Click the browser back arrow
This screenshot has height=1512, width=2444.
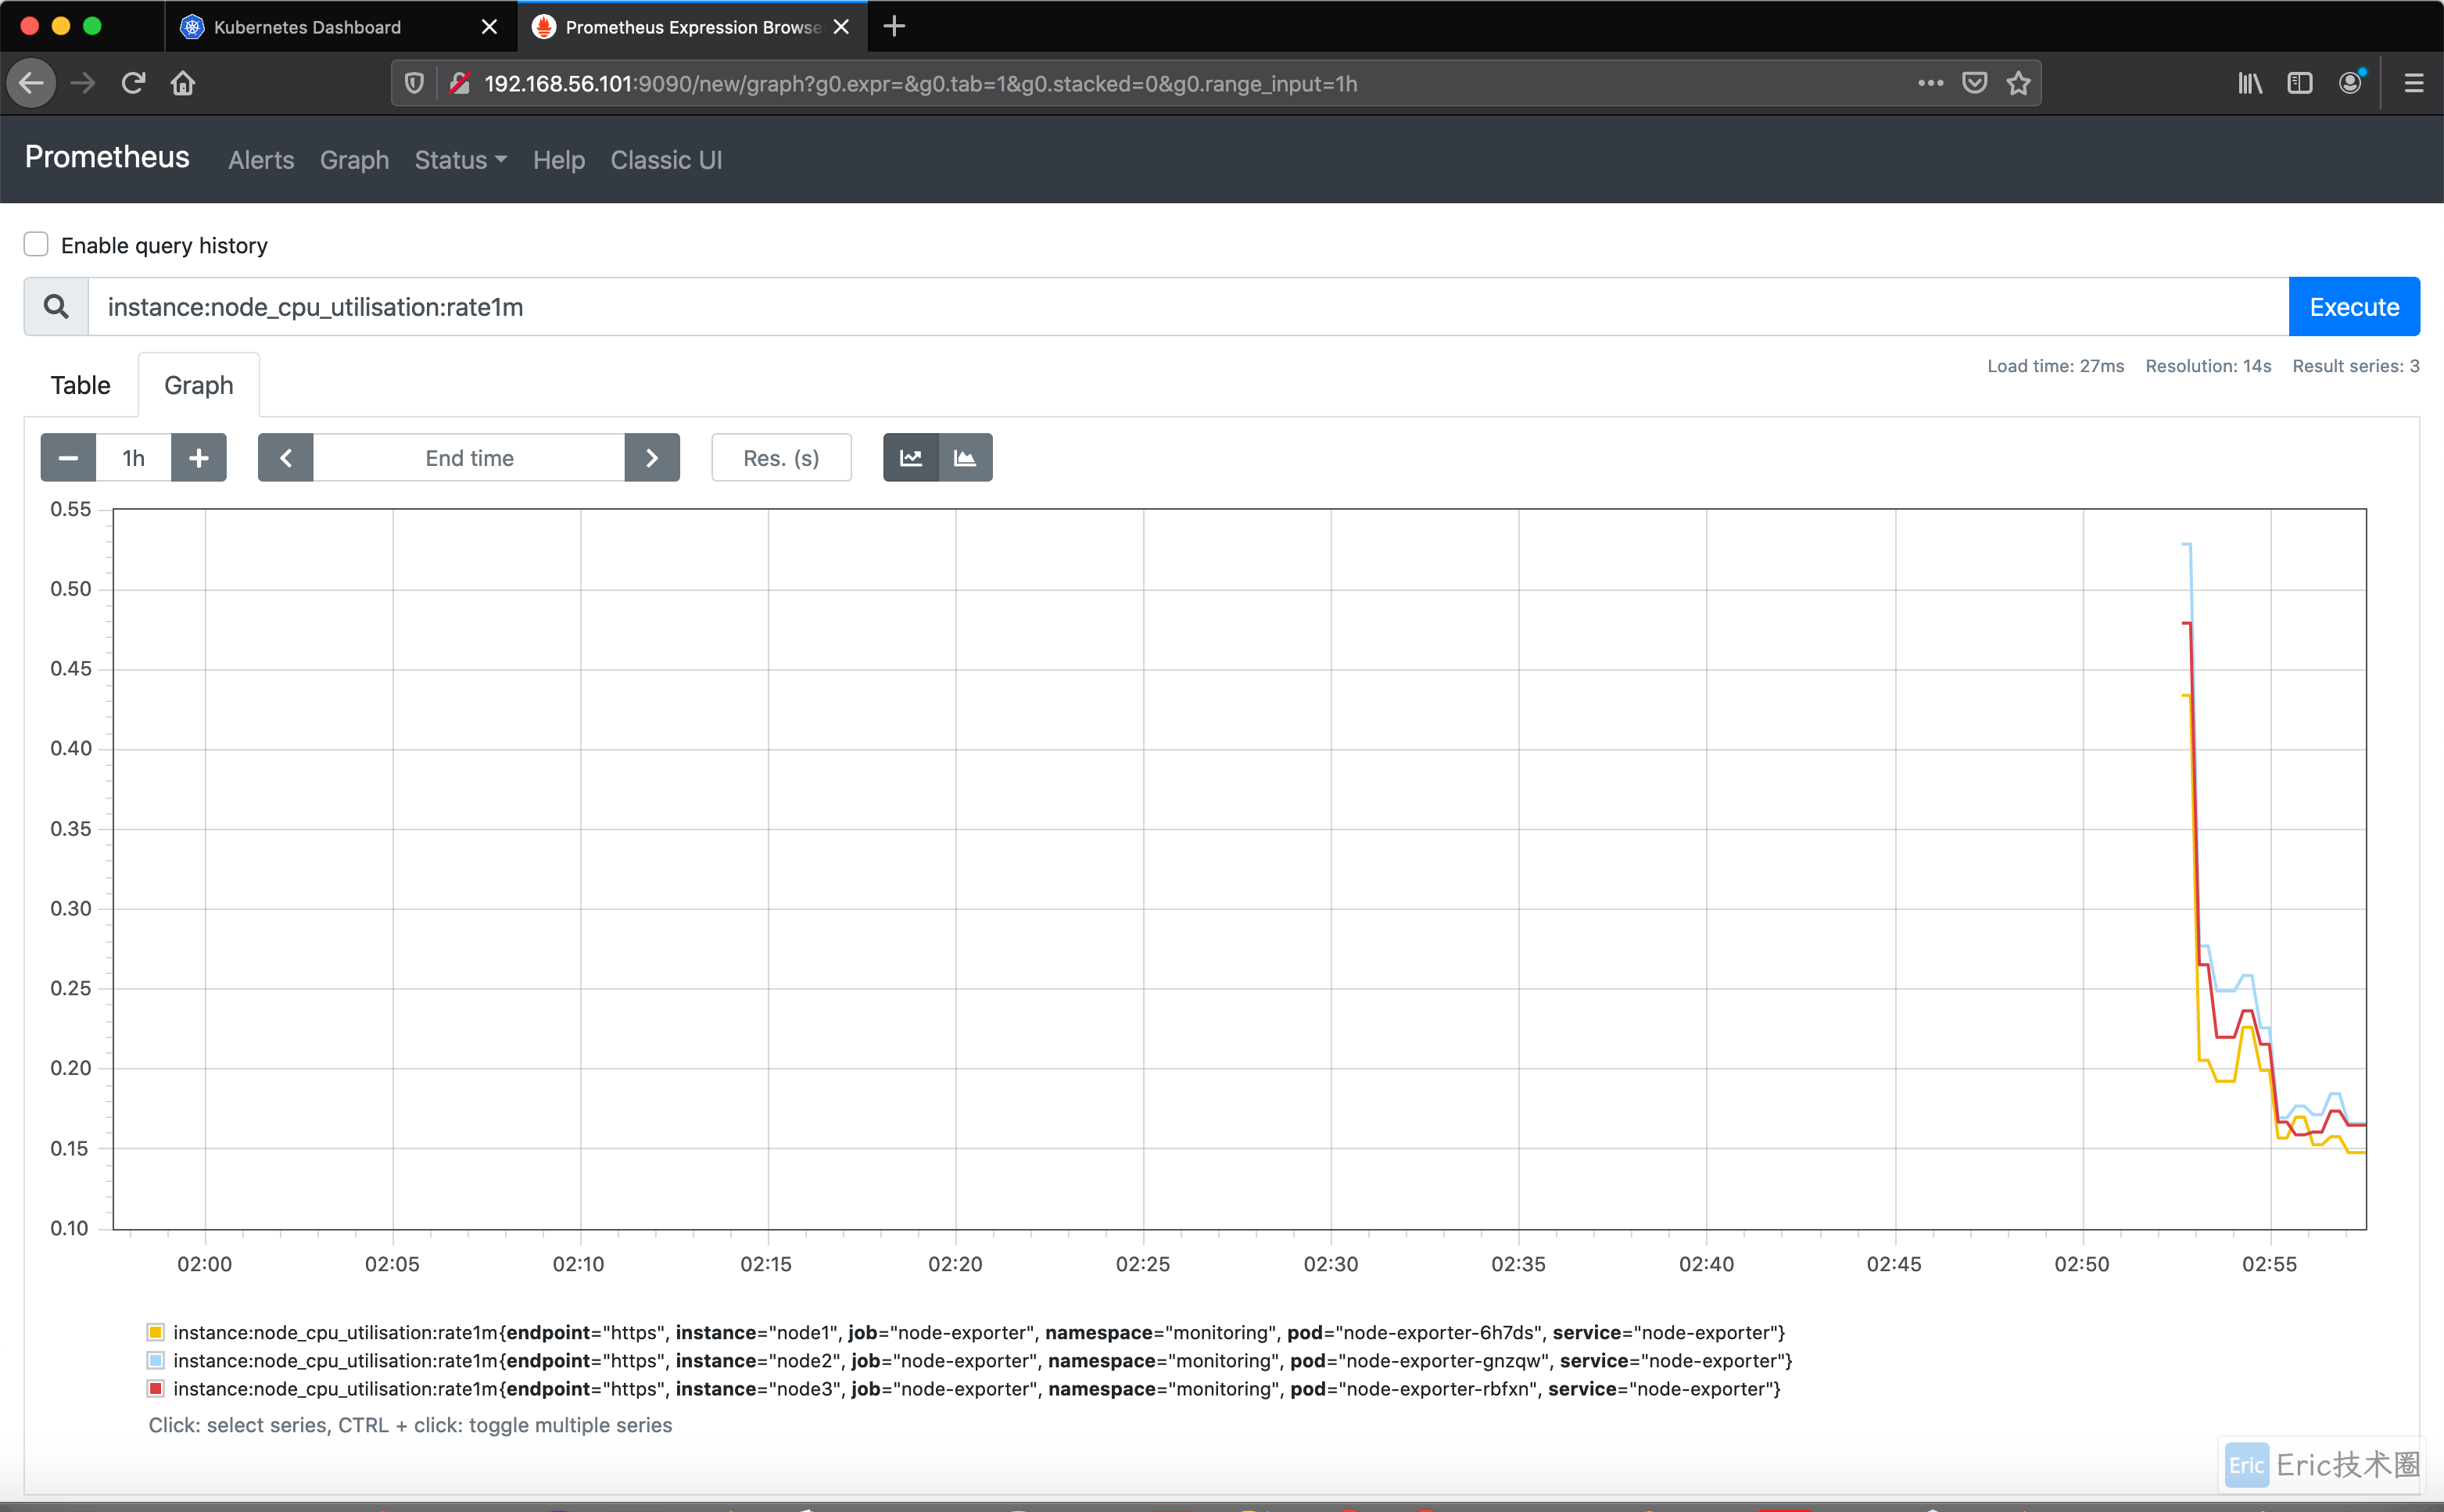tap(32, 83)
